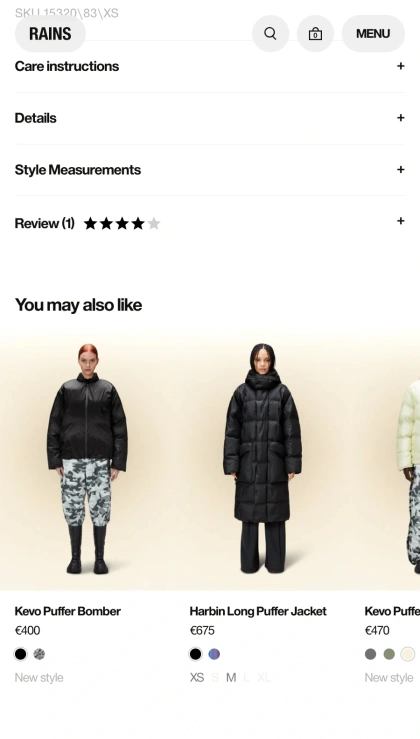Select size XS for Harbin Long Puffer Jacket
The height and width of the screenshot is (739, 420).
pos(197,677)
